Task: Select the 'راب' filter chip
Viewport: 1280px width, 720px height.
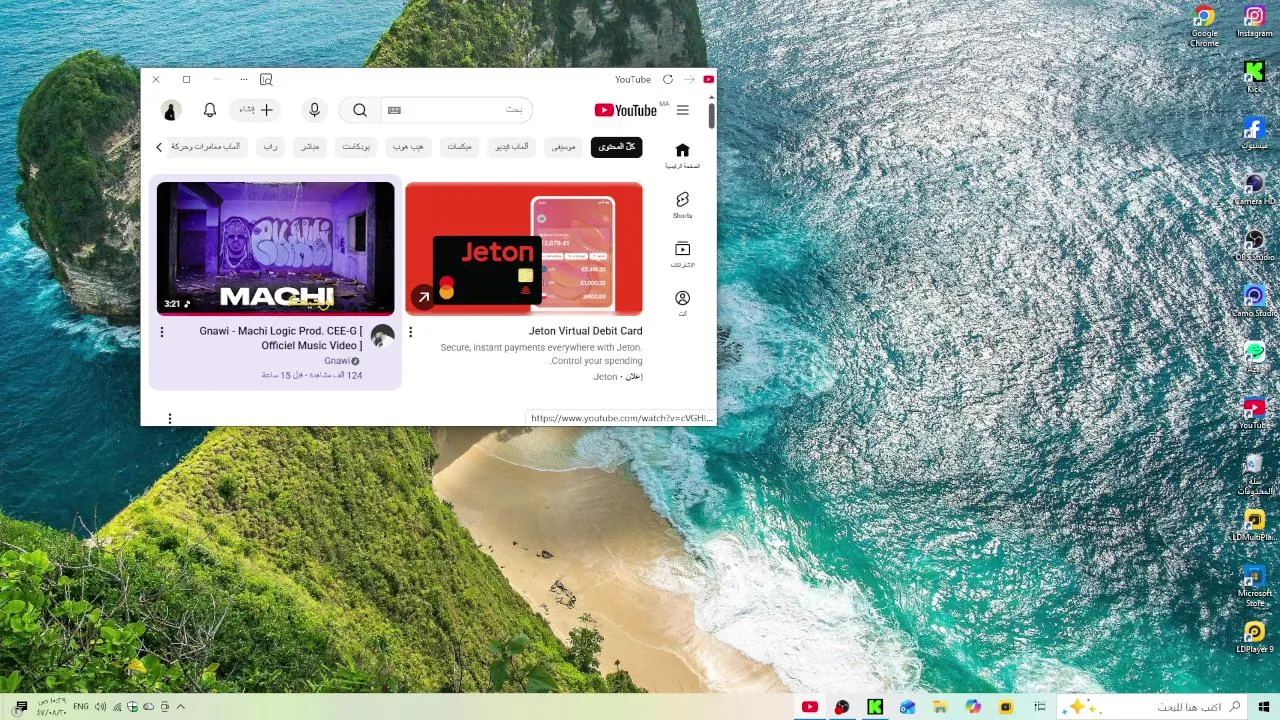Action: [x=270, y=147]
